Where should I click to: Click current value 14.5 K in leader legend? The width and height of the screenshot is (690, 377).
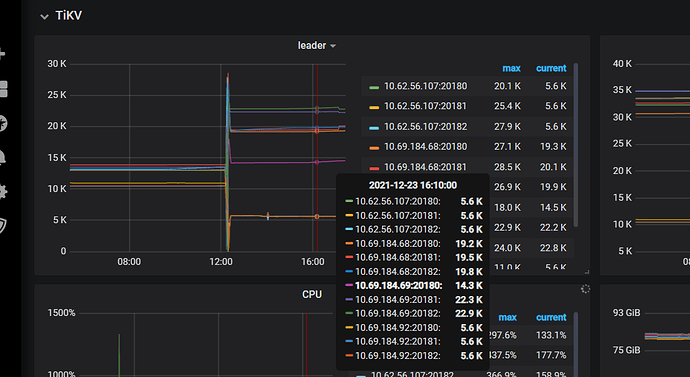pos(553,208)
